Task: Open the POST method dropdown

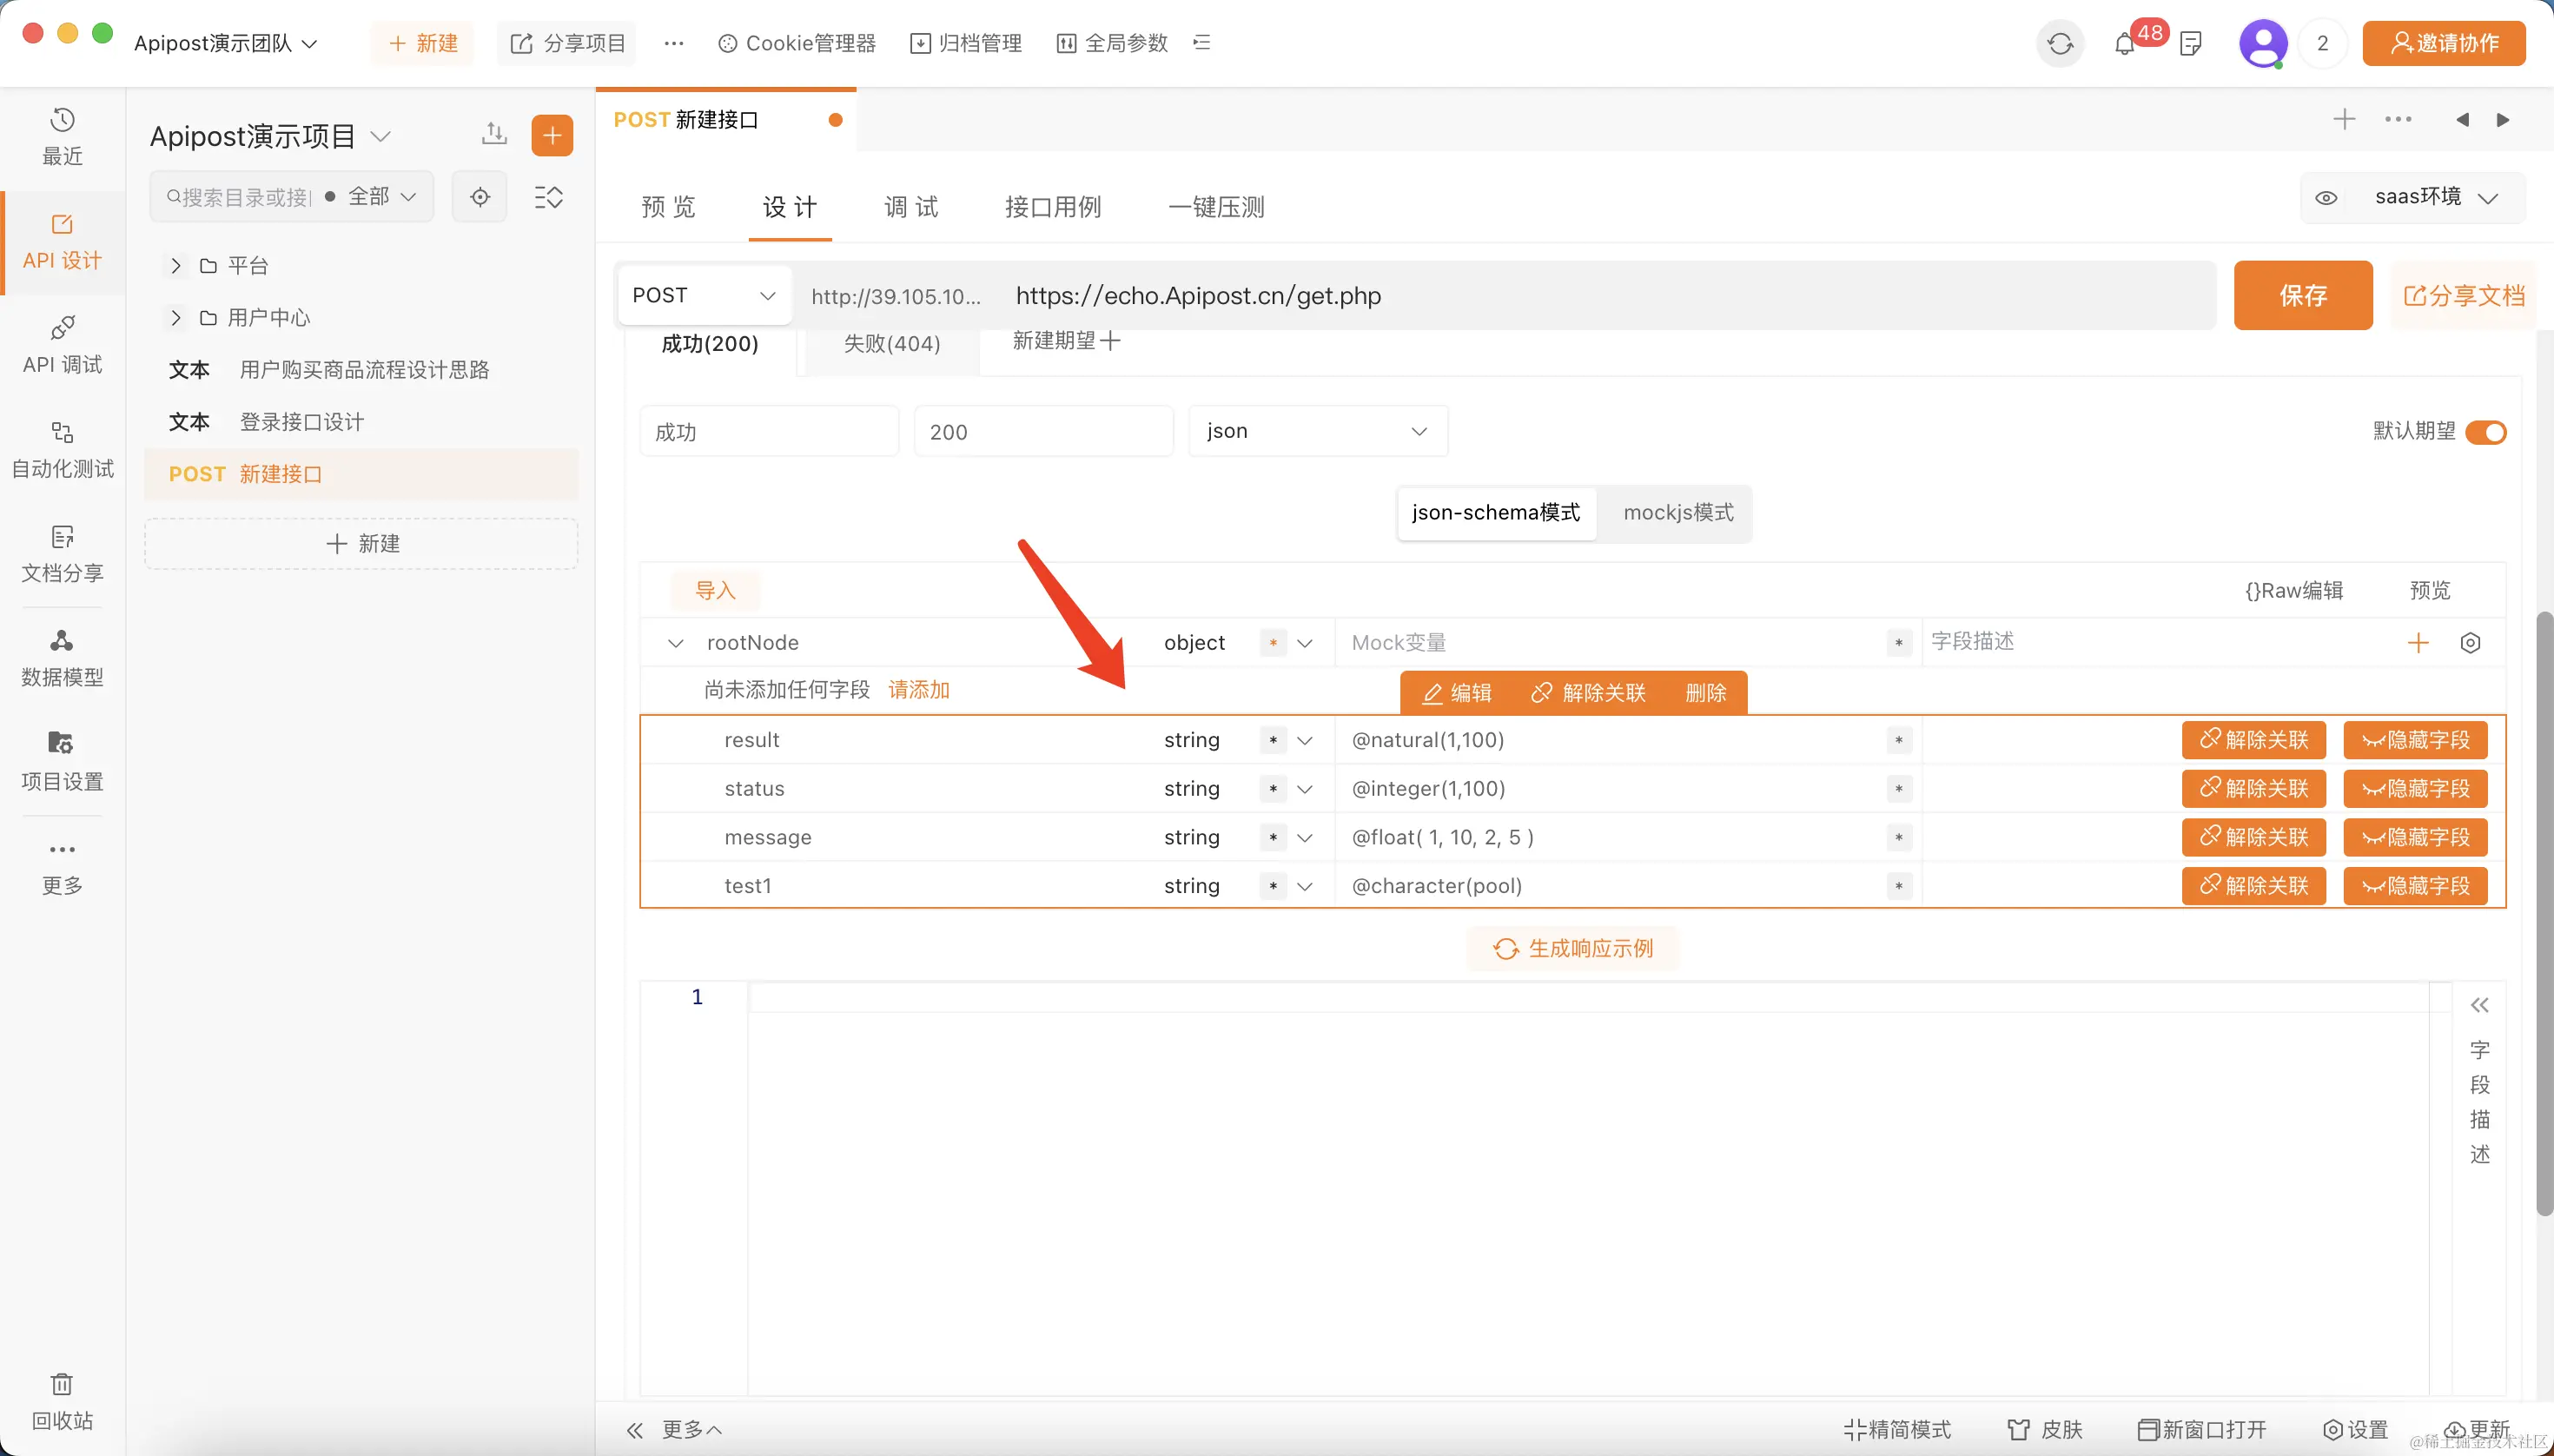Action: (704, 295)
